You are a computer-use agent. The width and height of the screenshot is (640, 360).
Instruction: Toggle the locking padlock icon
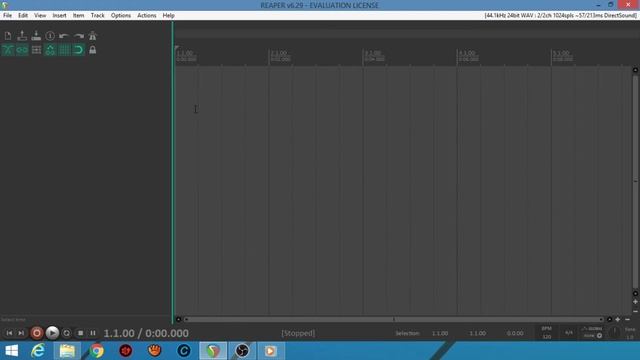click(93, 50)
